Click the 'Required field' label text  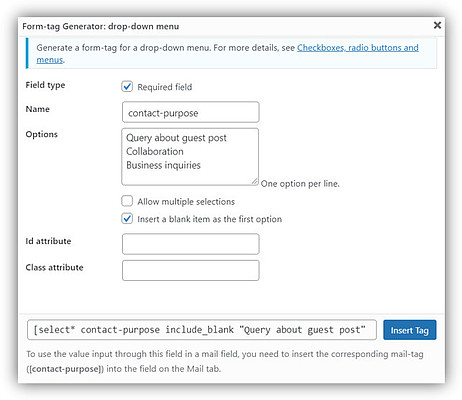tap(165, 87)
